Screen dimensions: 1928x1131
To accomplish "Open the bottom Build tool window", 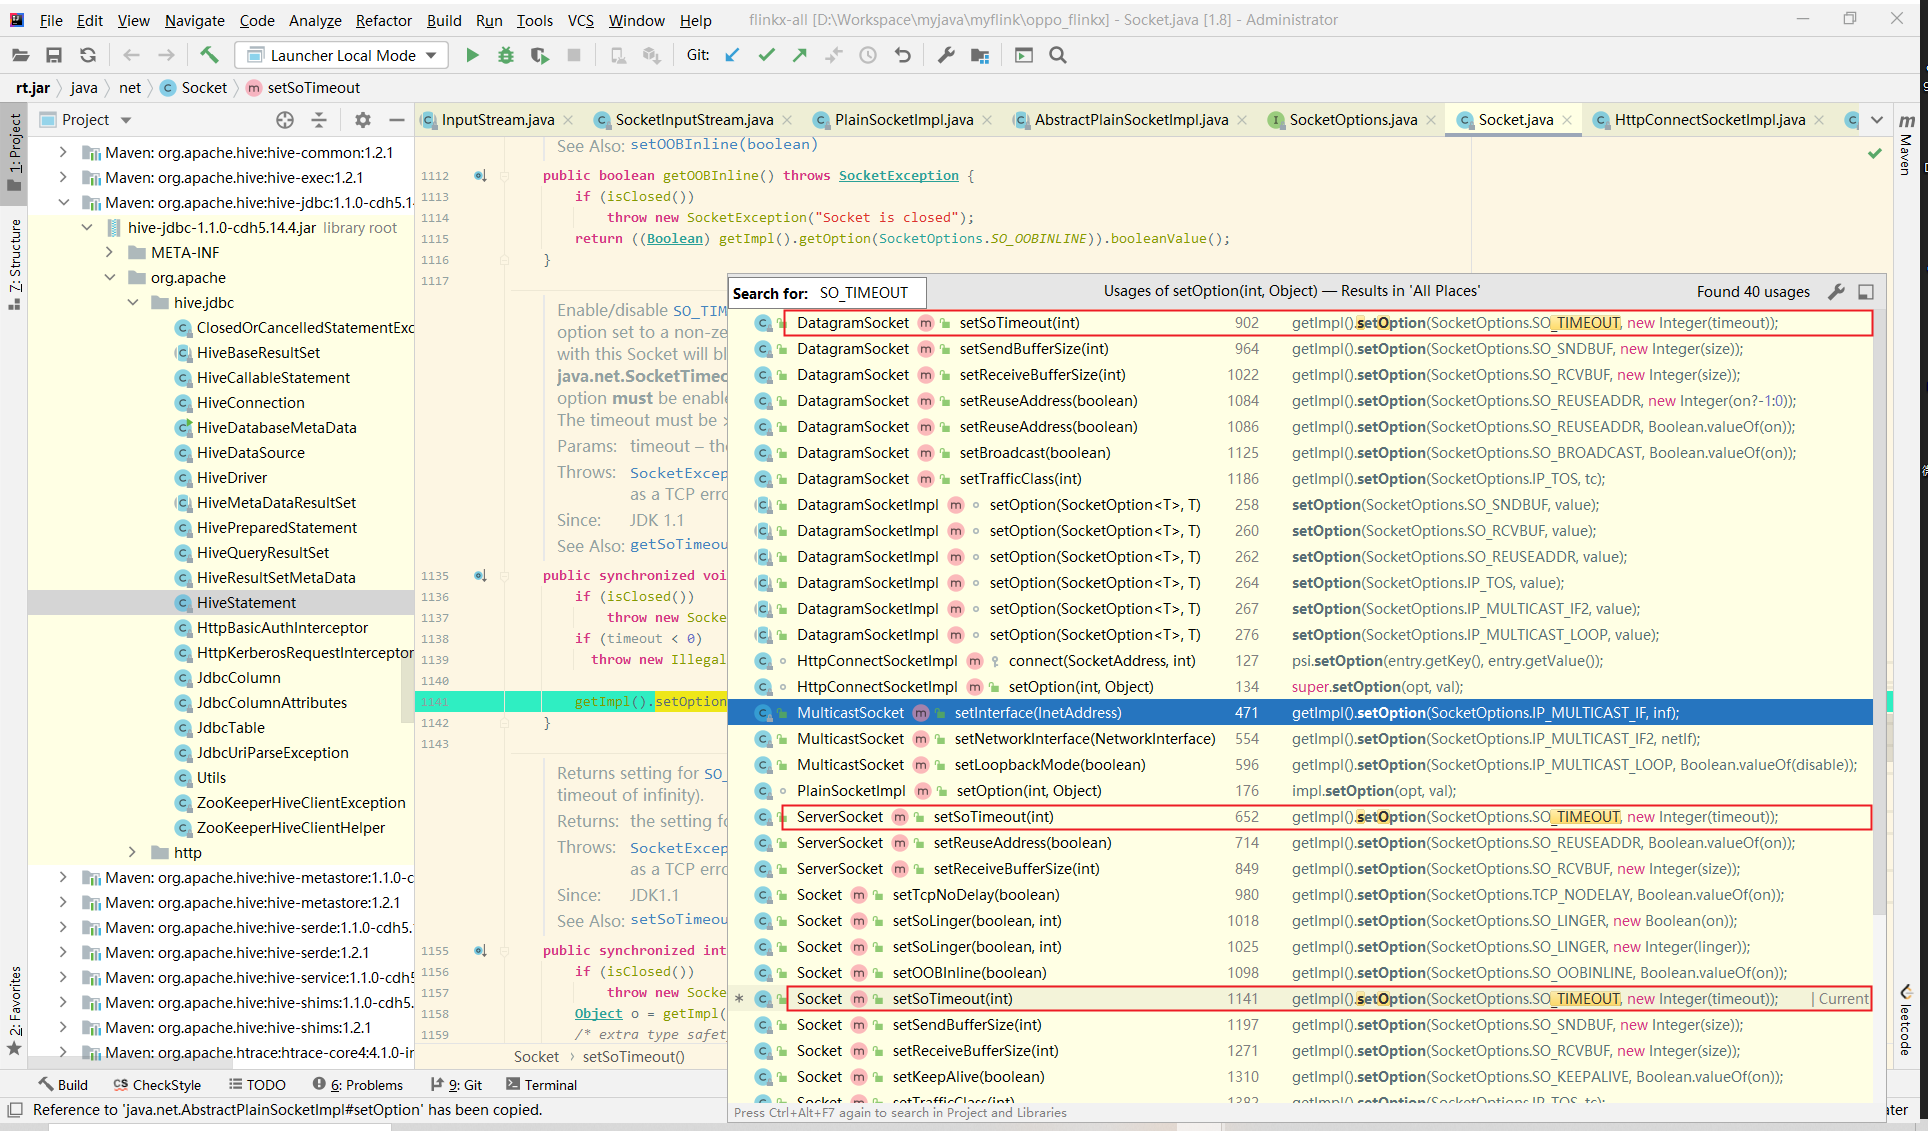I will 63,1085.
